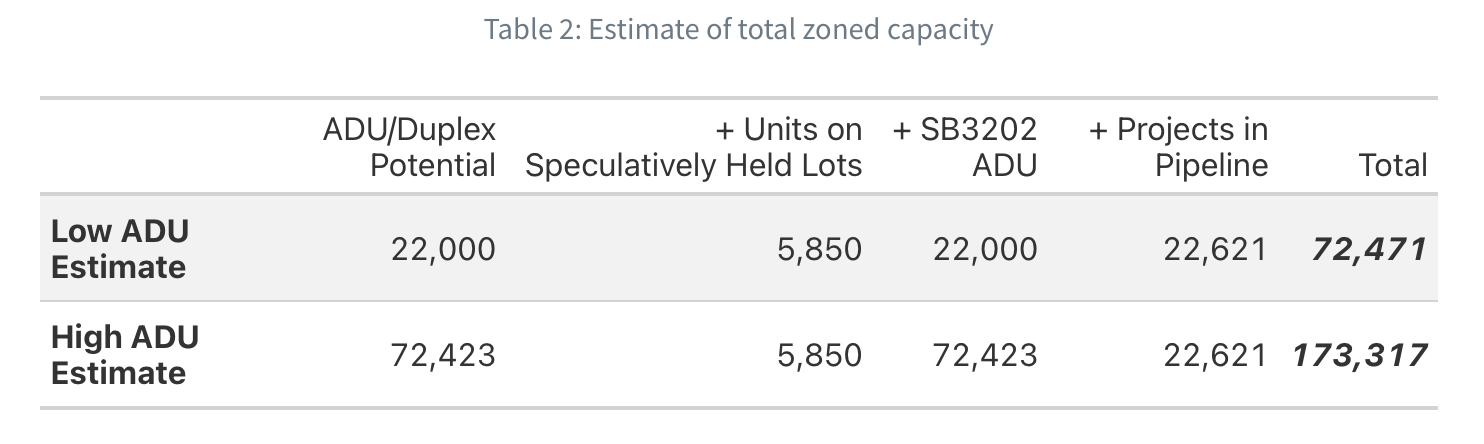Select the 'ADU/Duplex Potential' column header

tap(409, 147)
